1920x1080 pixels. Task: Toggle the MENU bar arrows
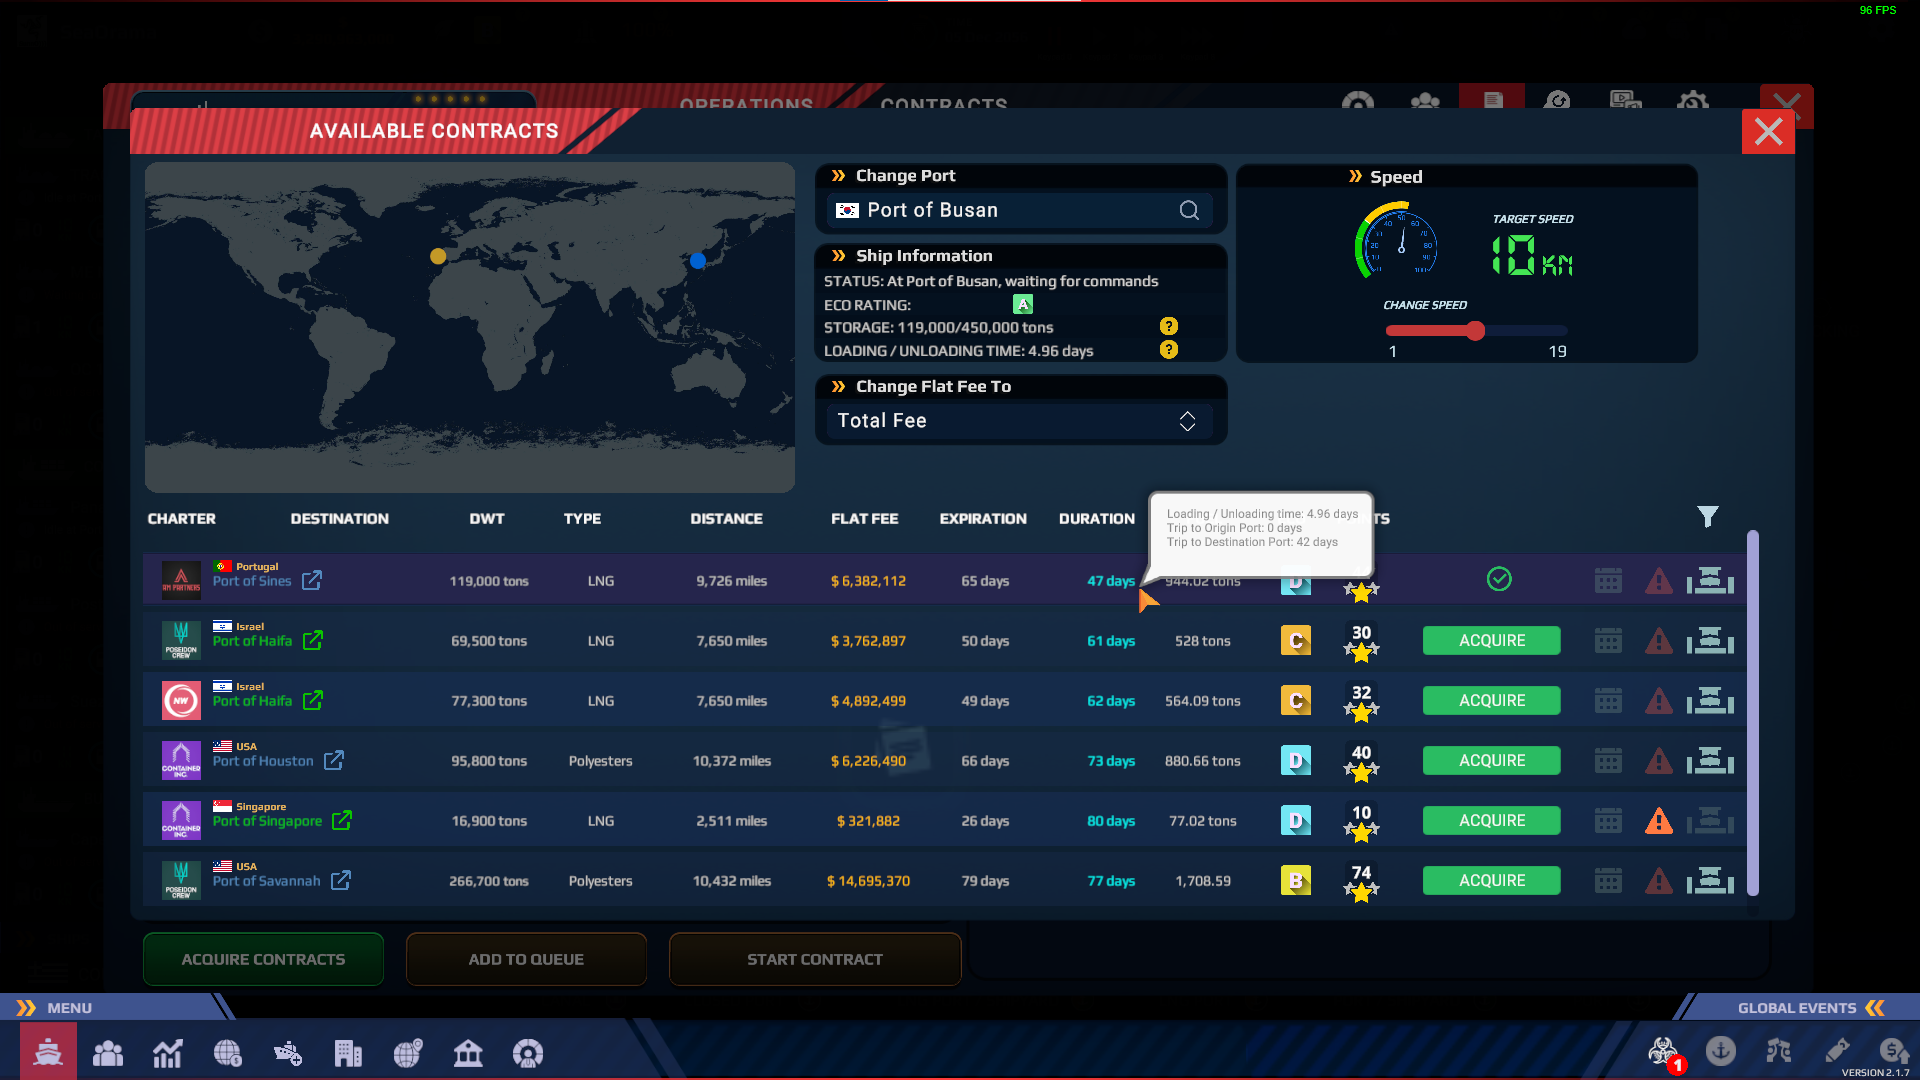tap(26, 1008)
